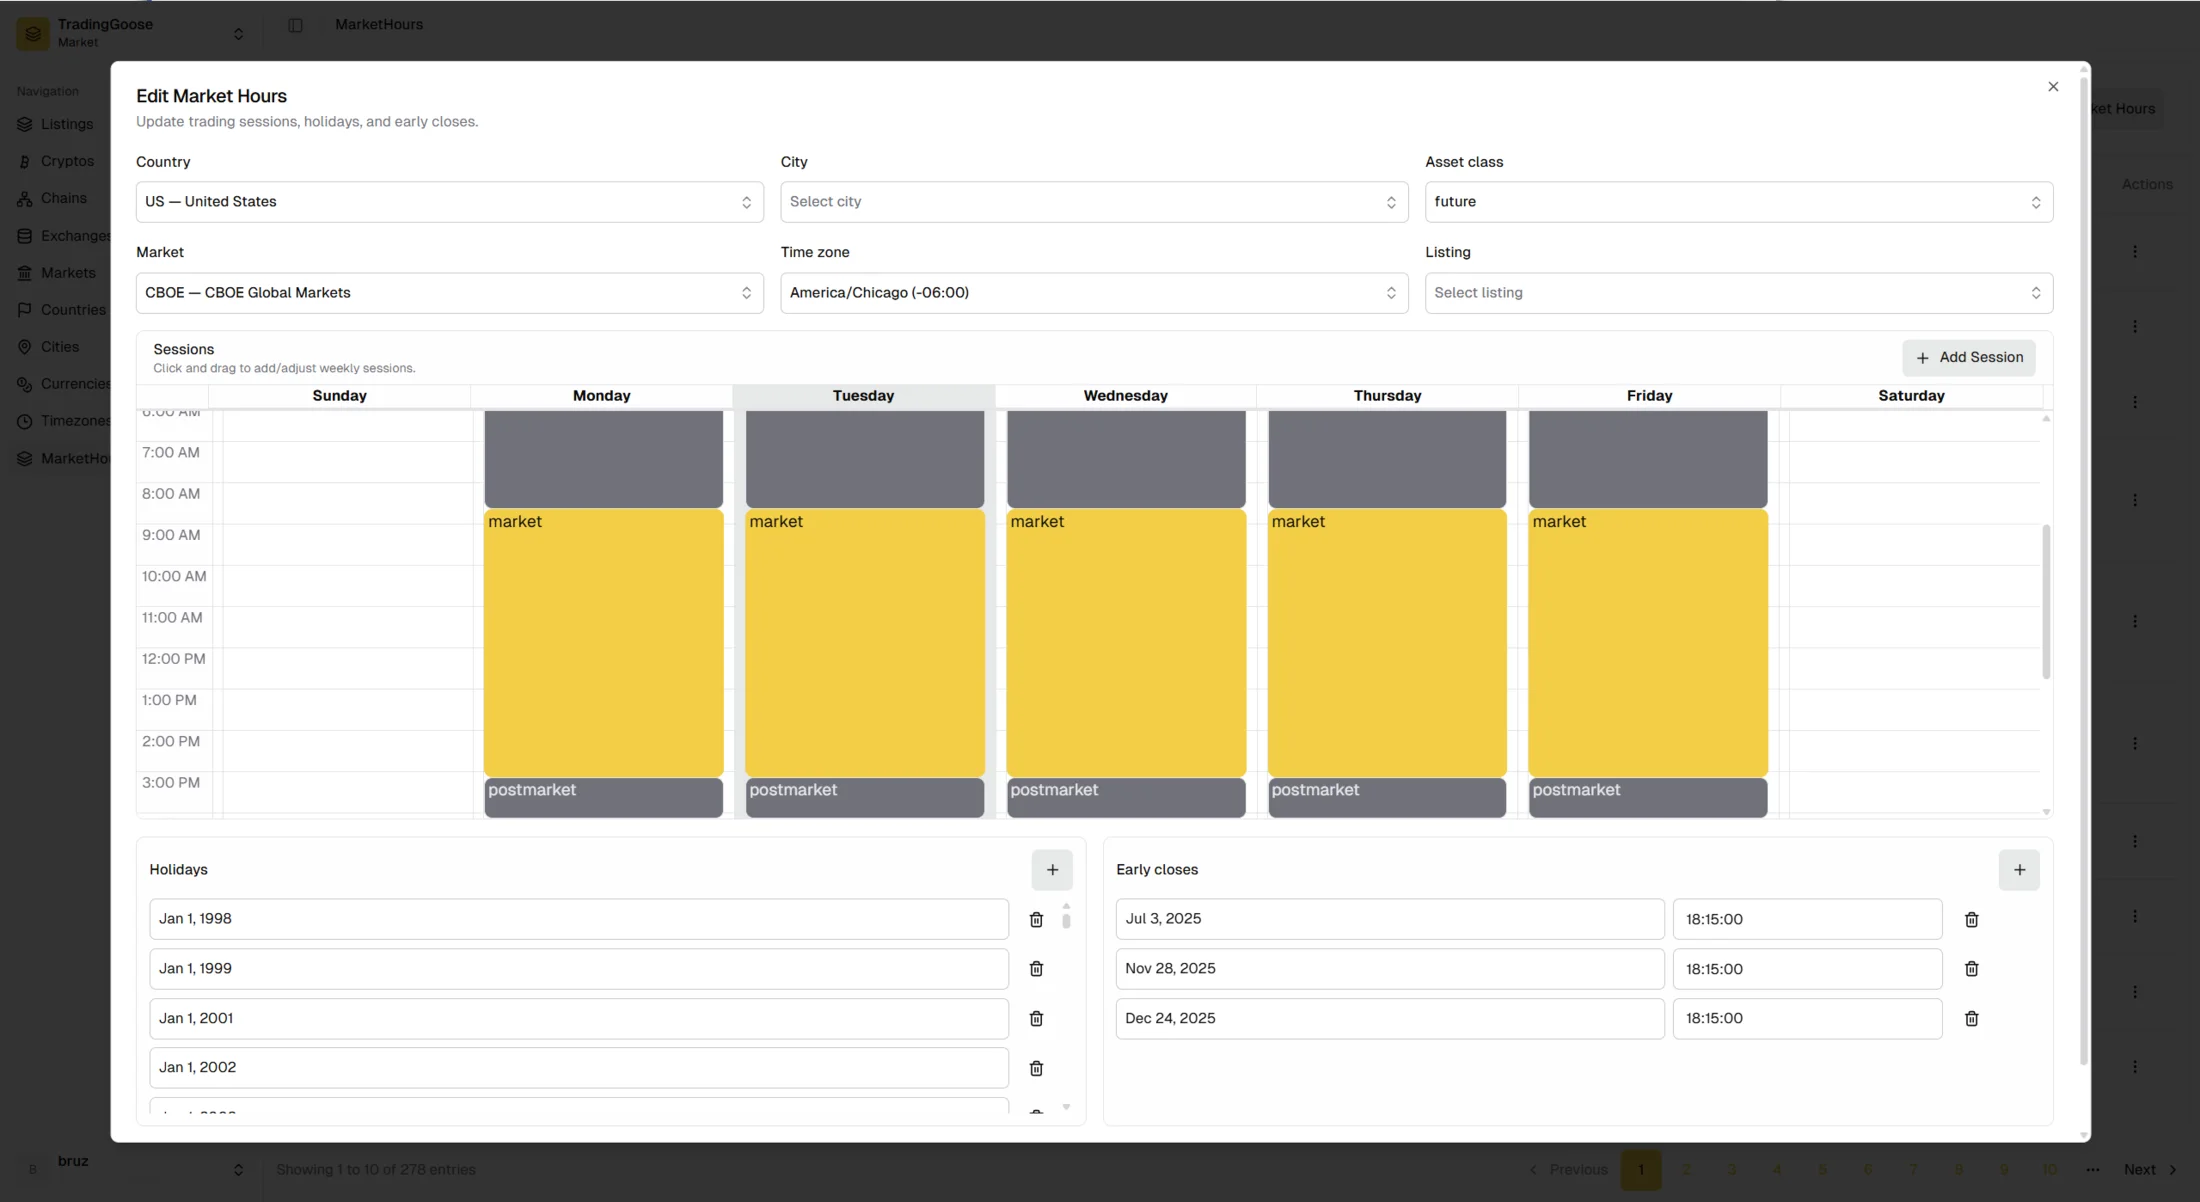This screenshot has width=2200, height=1202.
Task: Open the Select city dropdown
Action: pos(1094,202)
